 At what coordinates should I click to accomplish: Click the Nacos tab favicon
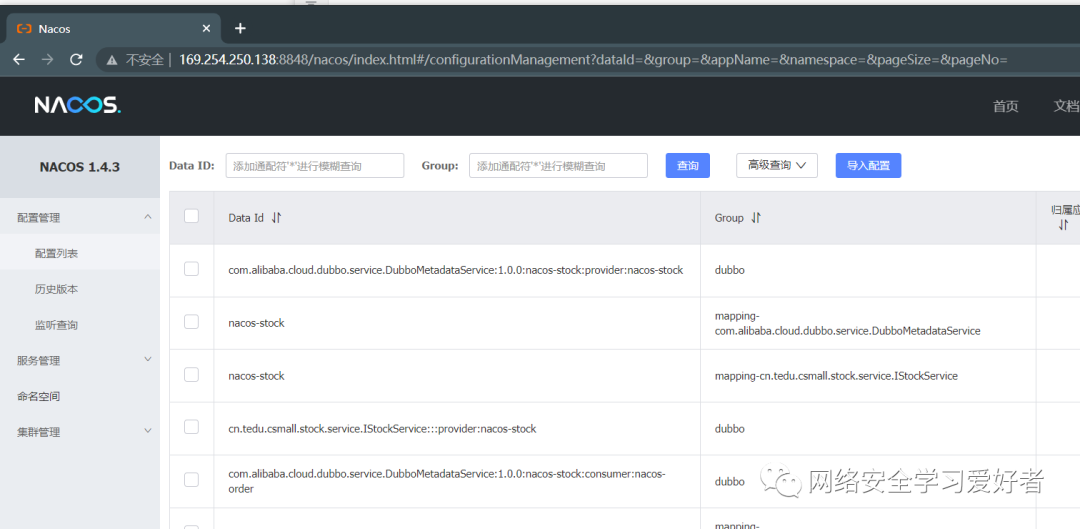(x=24, y=29)
